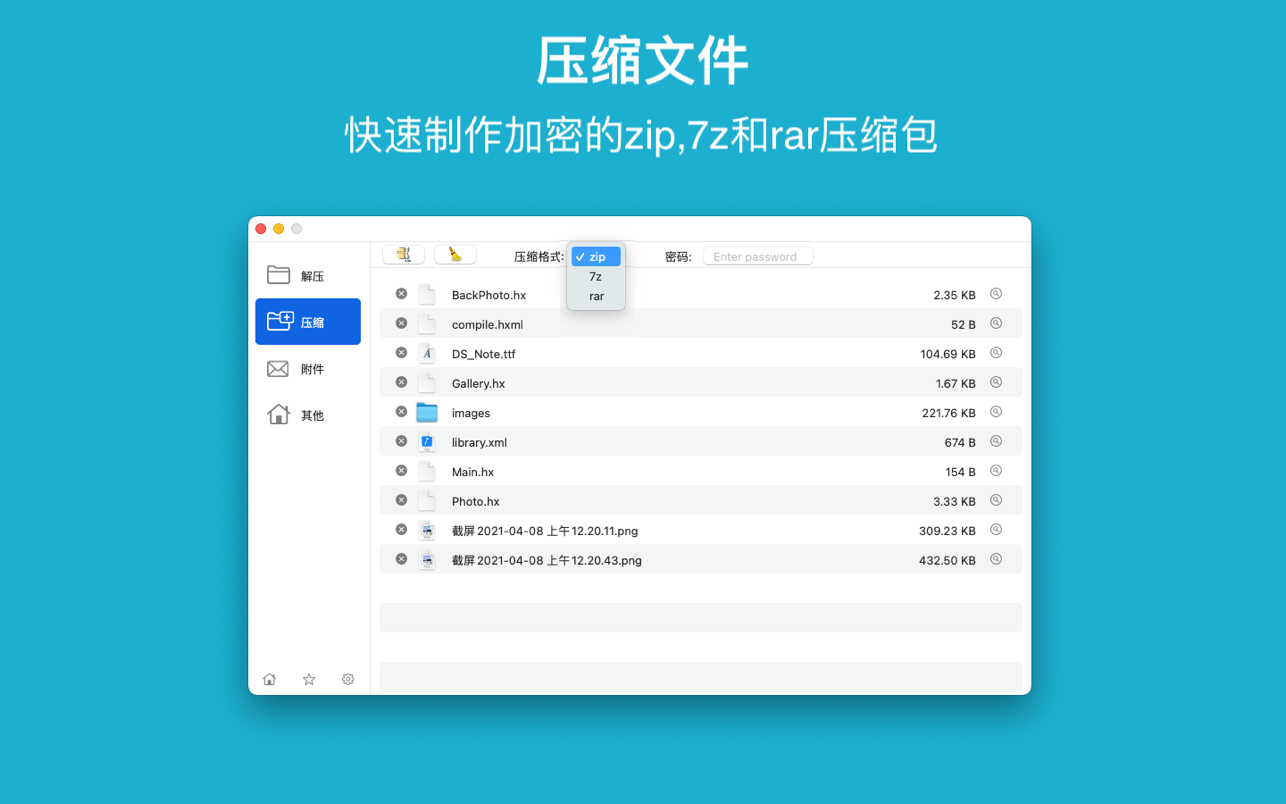Remove Gallery.hx from the list
The width and height of the screenshot is (1286, 804).
point(401,382)
